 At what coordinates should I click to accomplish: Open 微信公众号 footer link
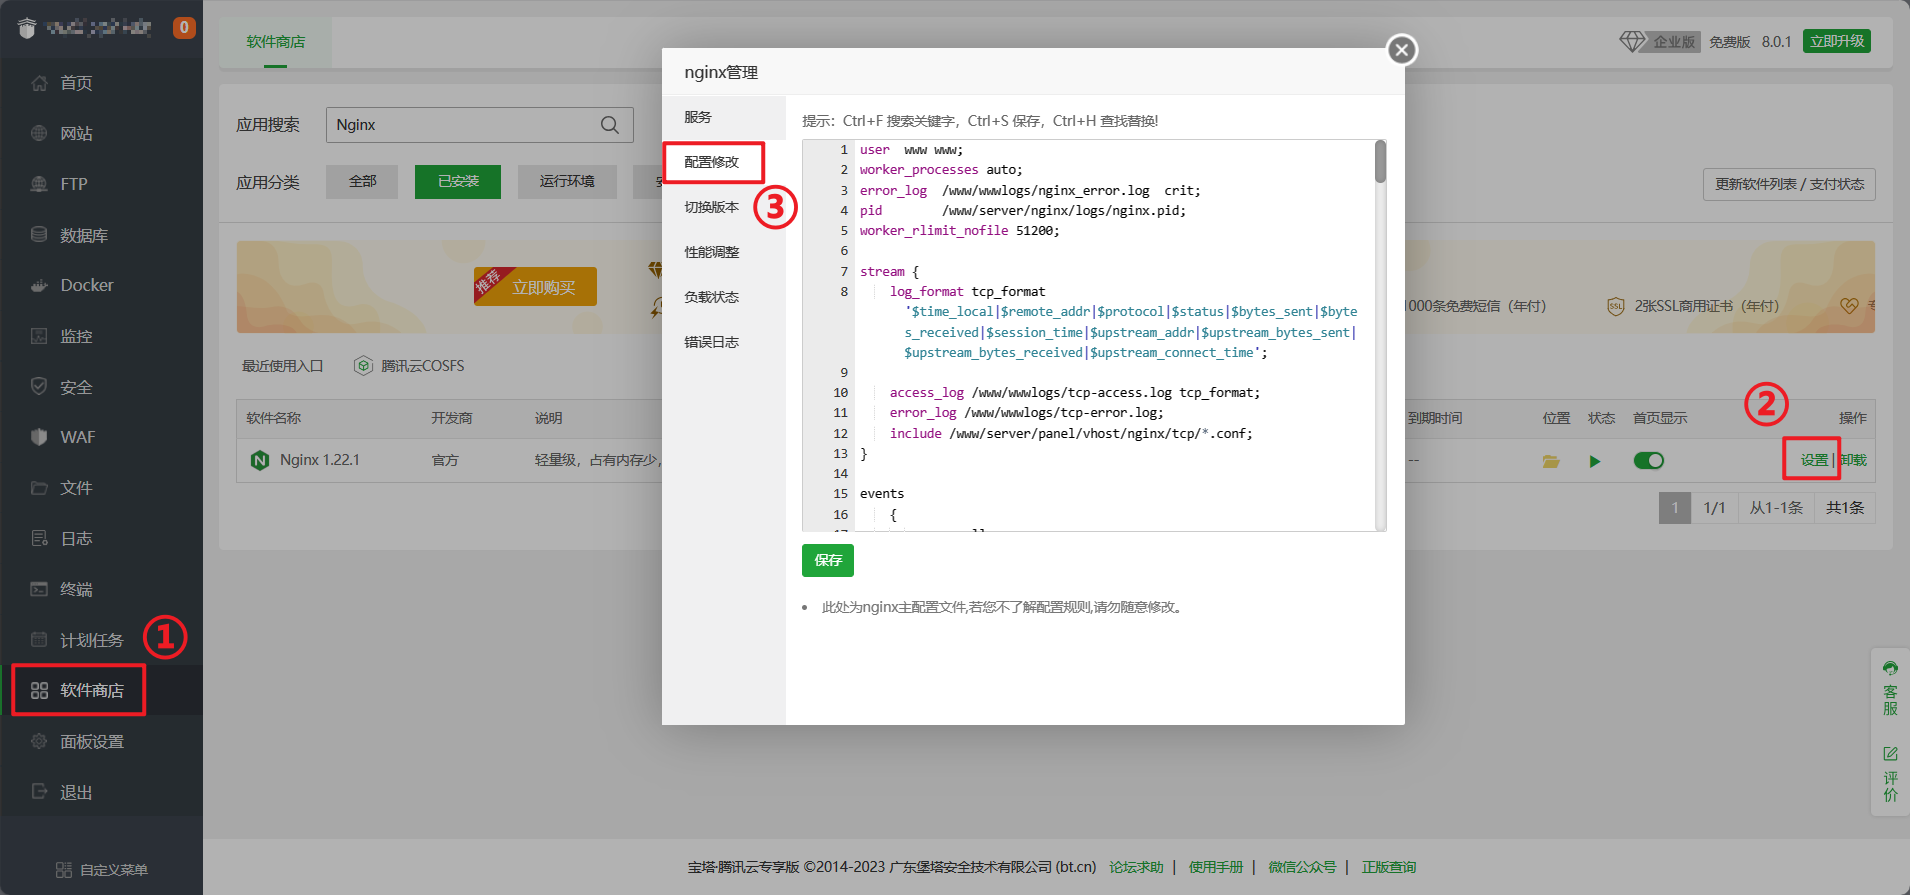[x=1302, y=867]
